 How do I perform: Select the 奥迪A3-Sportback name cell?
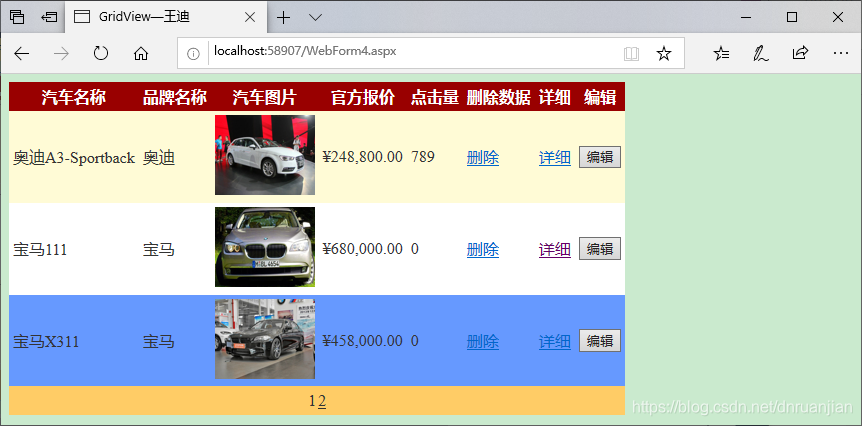point(74,158)
